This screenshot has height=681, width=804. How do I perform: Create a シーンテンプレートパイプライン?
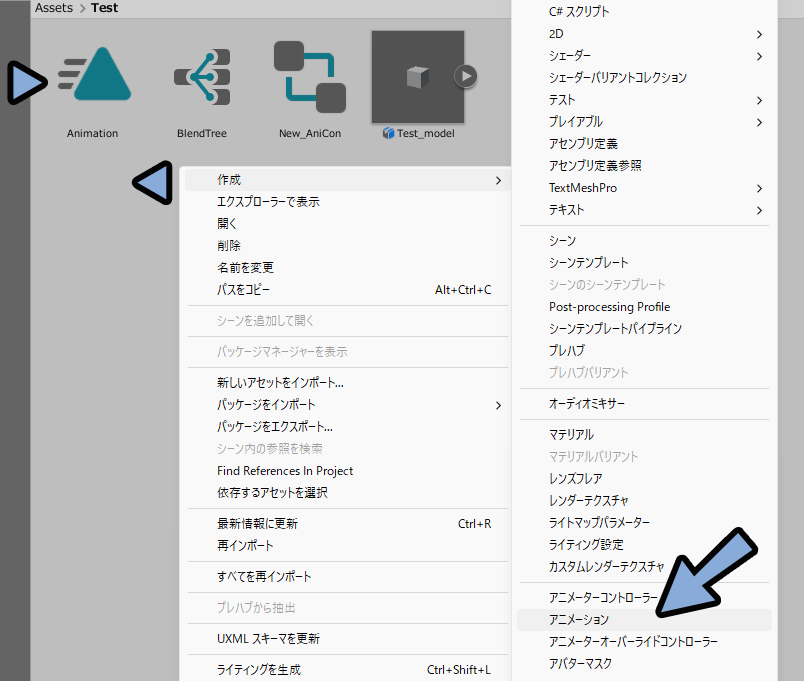(645, 329)
